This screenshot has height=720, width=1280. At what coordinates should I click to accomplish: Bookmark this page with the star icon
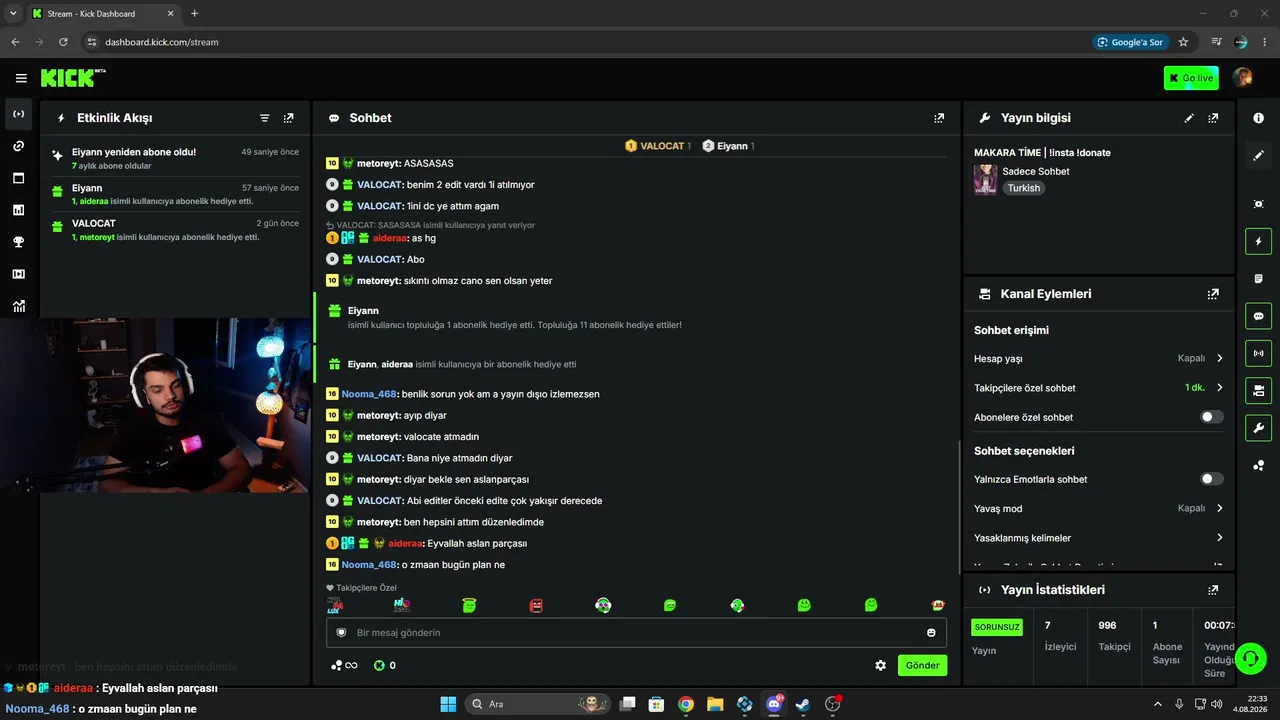coord(1184,42)
